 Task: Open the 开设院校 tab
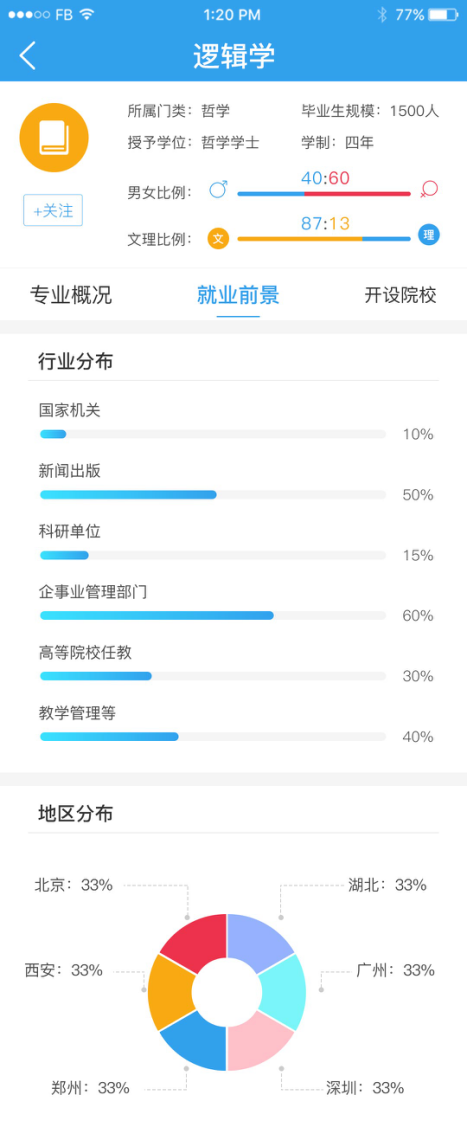pyautogui.click(x=401, y=295)
